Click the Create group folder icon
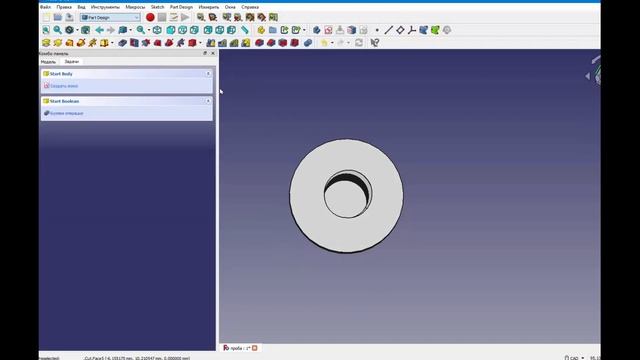Image resolution: width=640 pixels, height=360 pixels. click(273, 30)
